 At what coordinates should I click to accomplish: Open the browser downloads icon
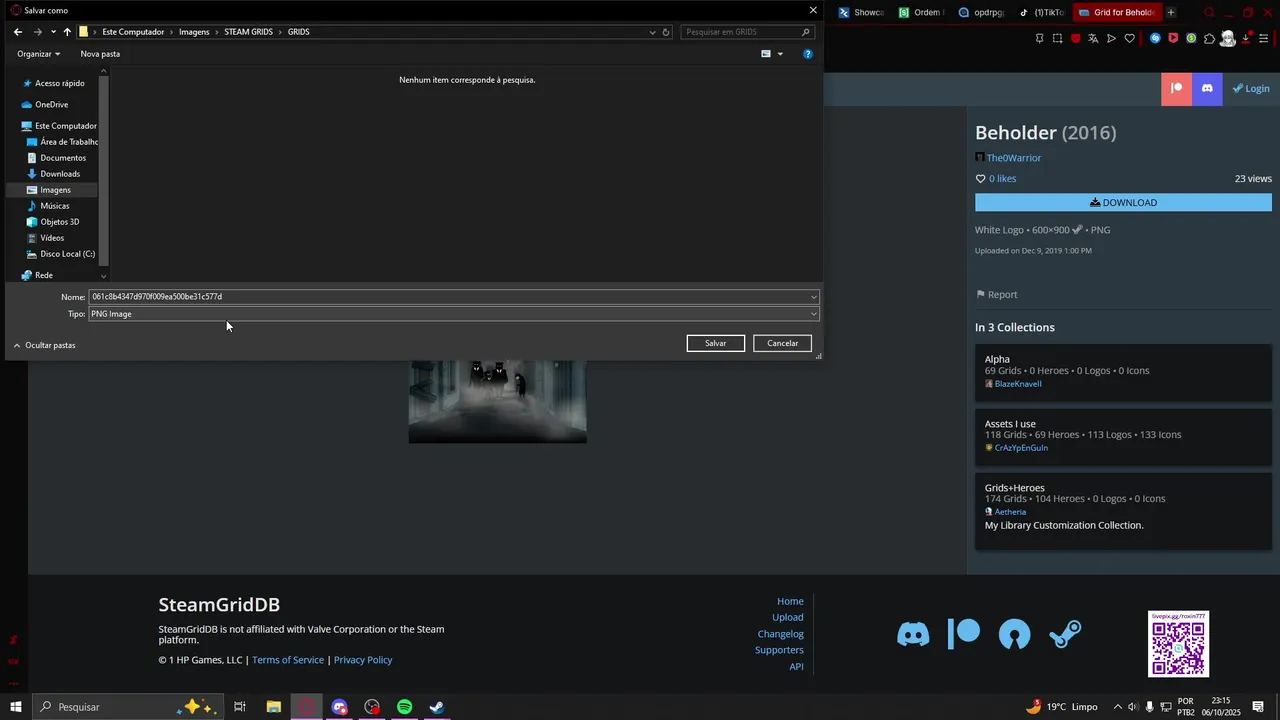[1247, 39]
